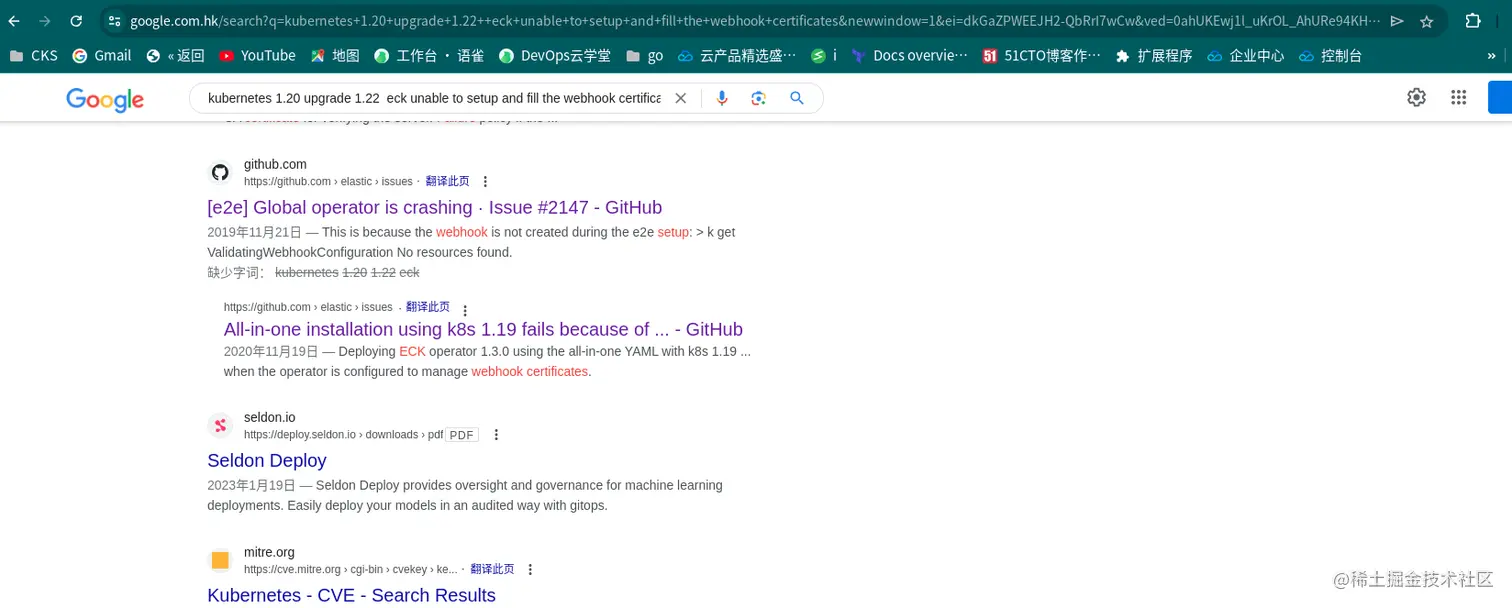Click the mitre.org site favicon
Image resolution: width=1512 pixels, height=608 pixels.
click(220, 560)
